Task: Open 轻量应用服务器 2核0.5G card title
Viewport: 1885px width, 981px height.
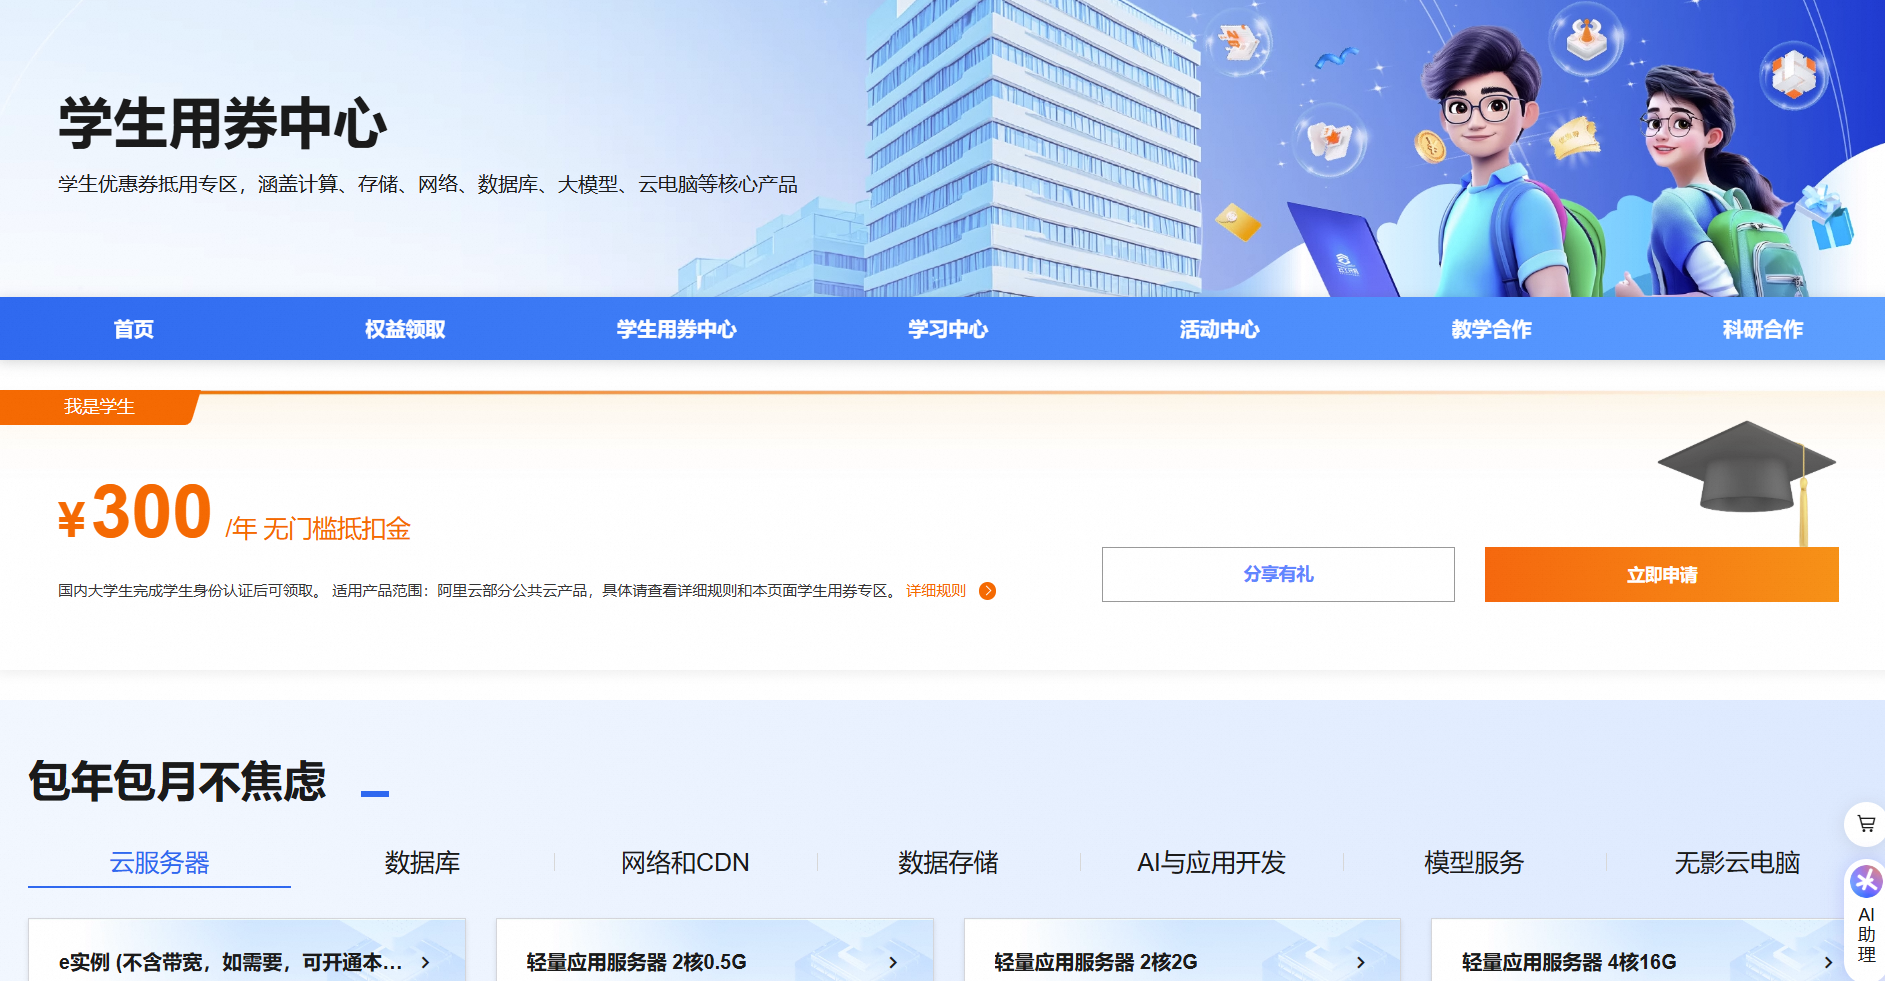Action: tap(636, 962)
